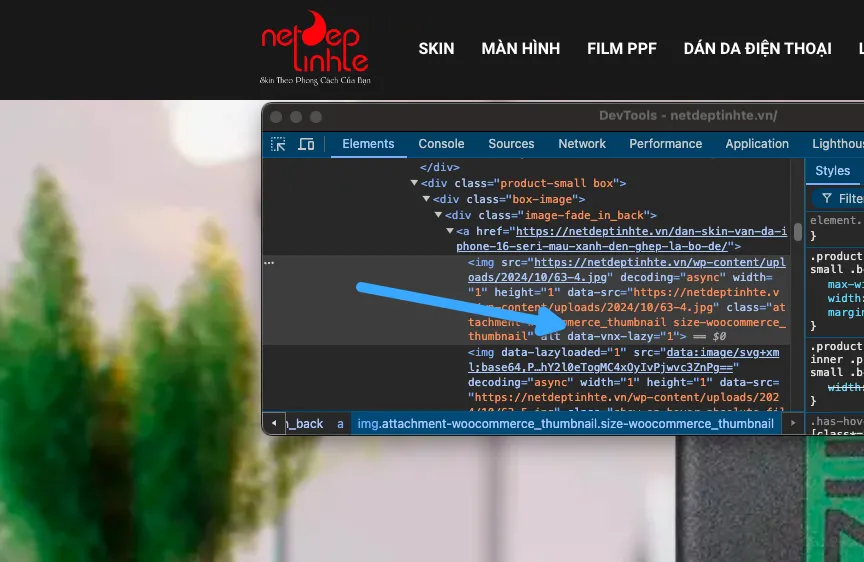Switch to the Elements tab
The height and width of the screenshot is (562, 864).
368,144
